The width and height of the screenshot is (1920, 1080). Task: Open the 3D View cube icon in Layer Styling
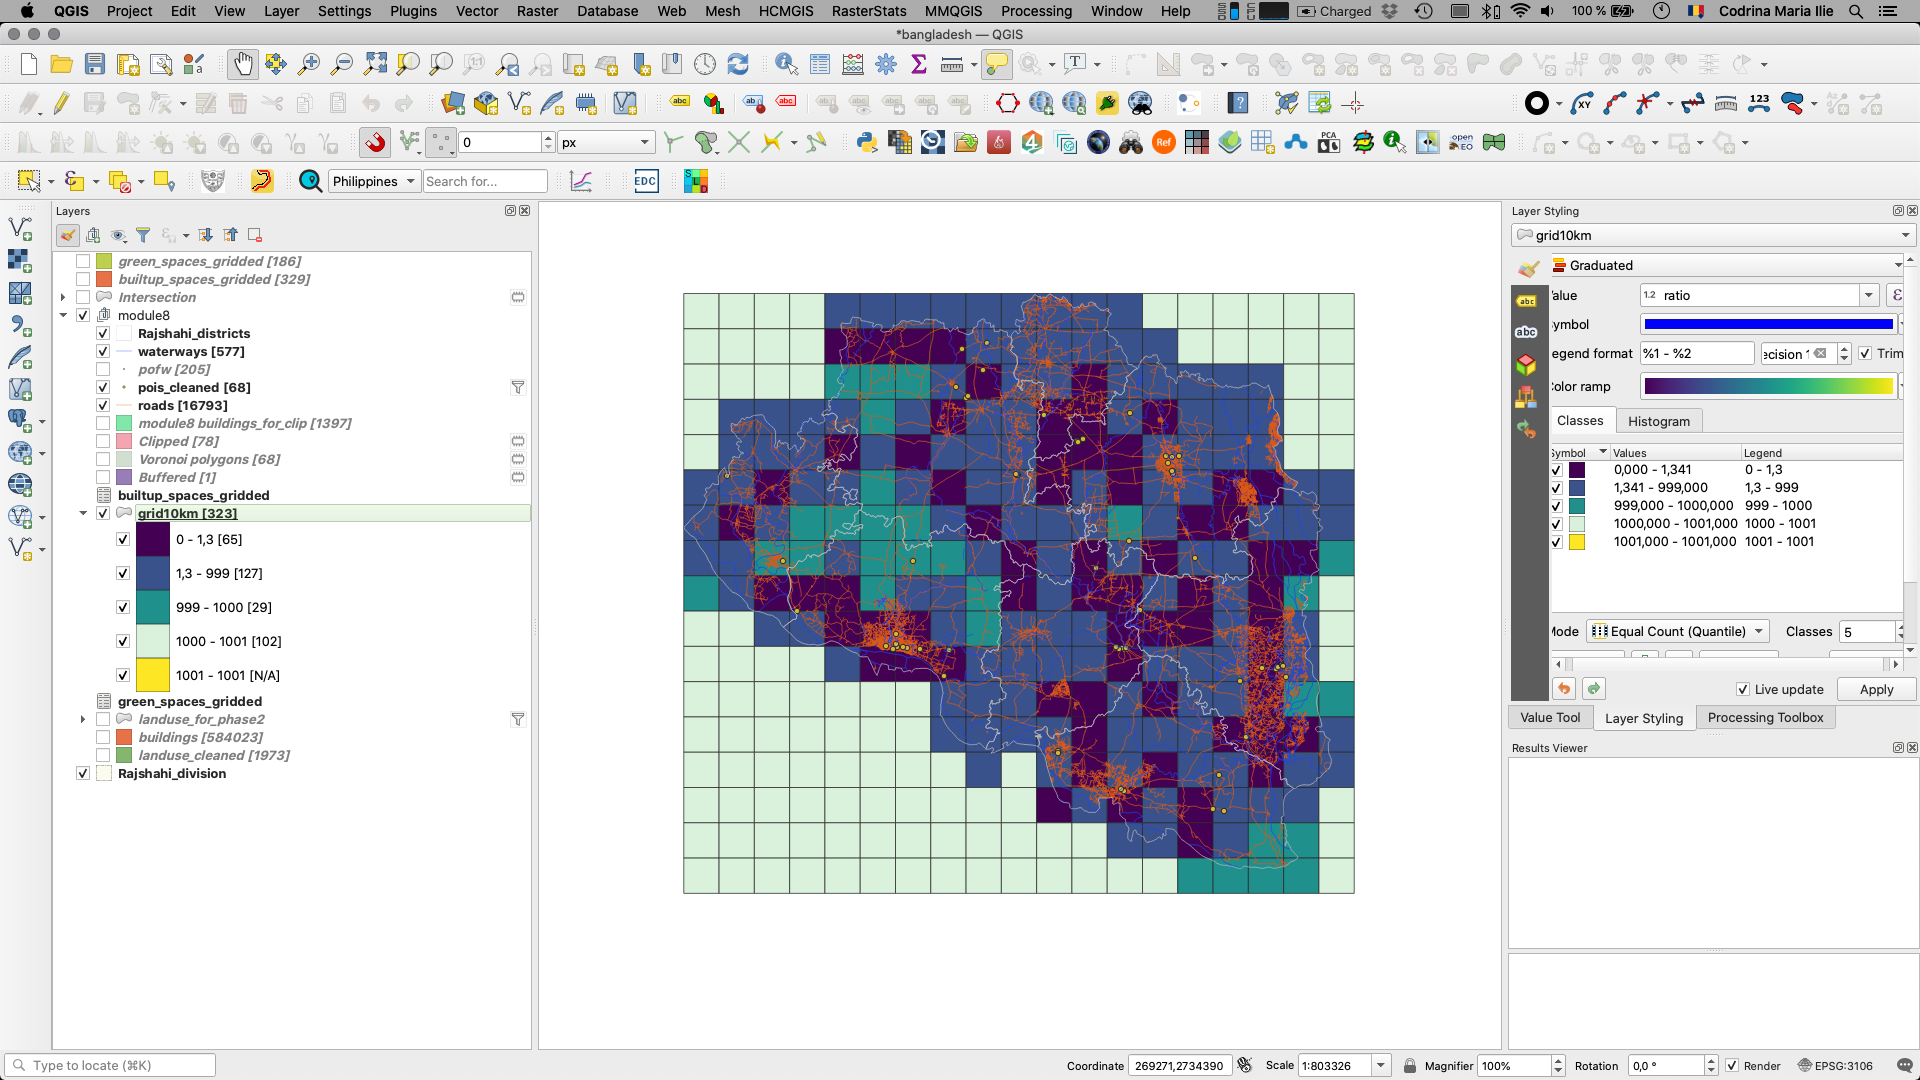tap(1526, 364)
